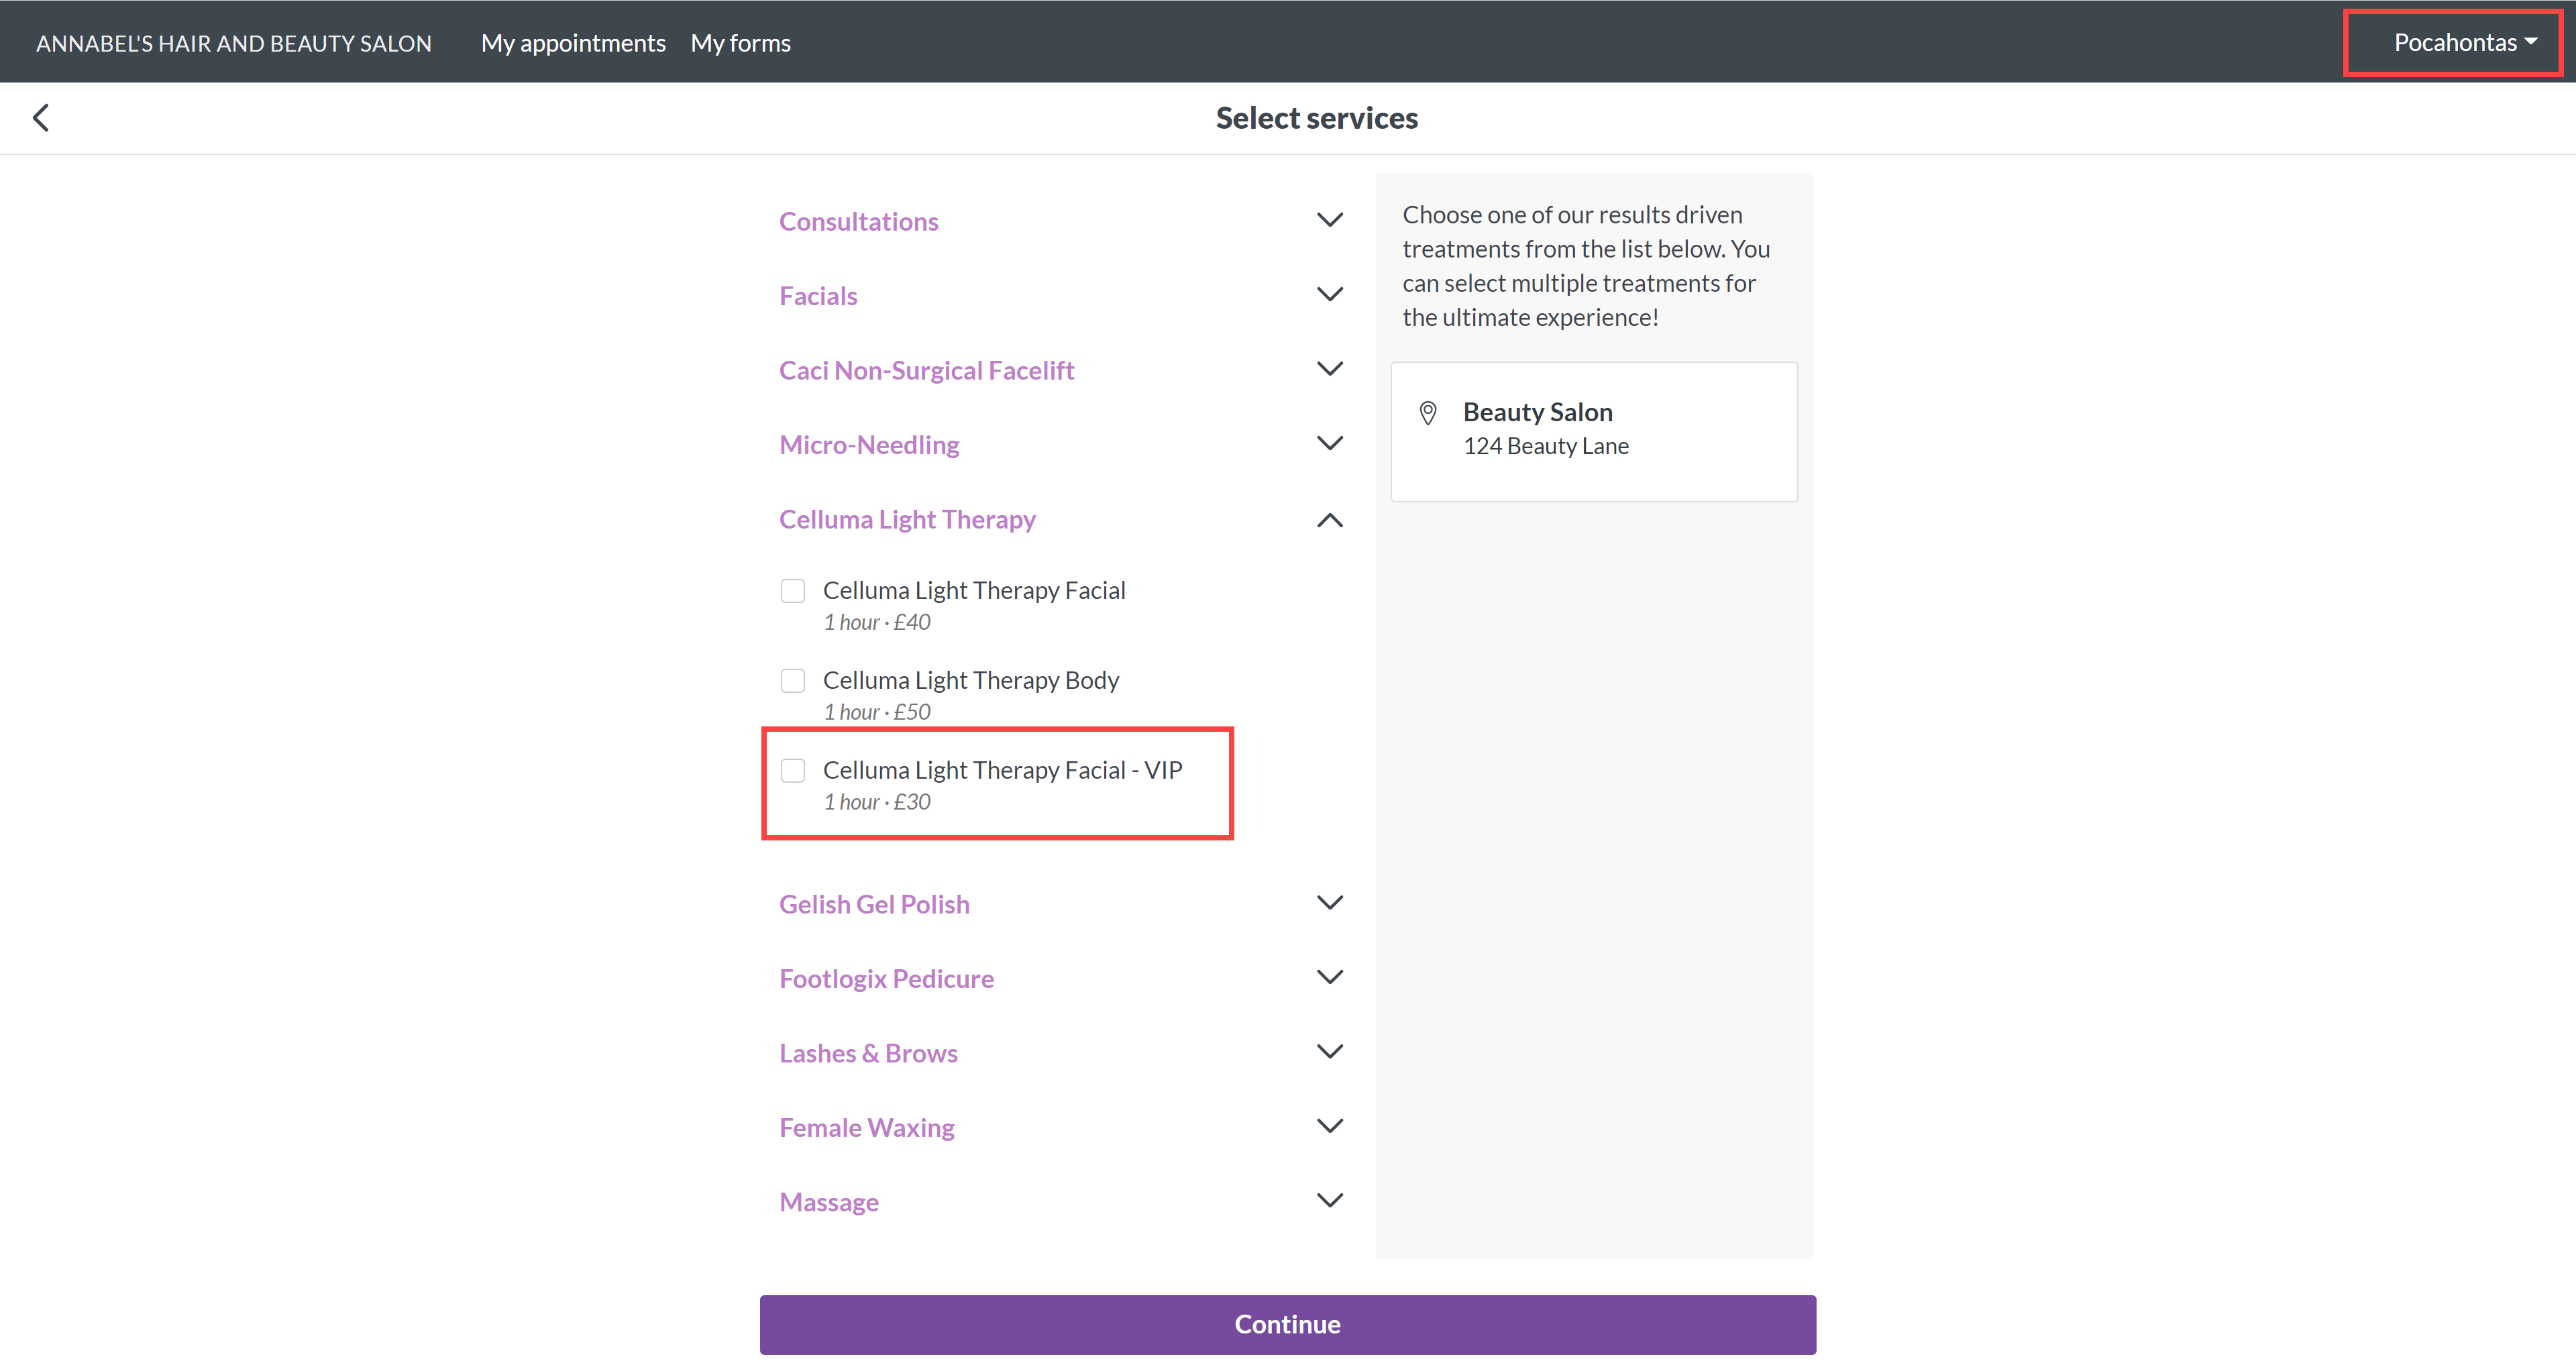Go back using the left arrow icon
The height and width of the screenshot is (1371, 2576).
[x=41, y=118]
